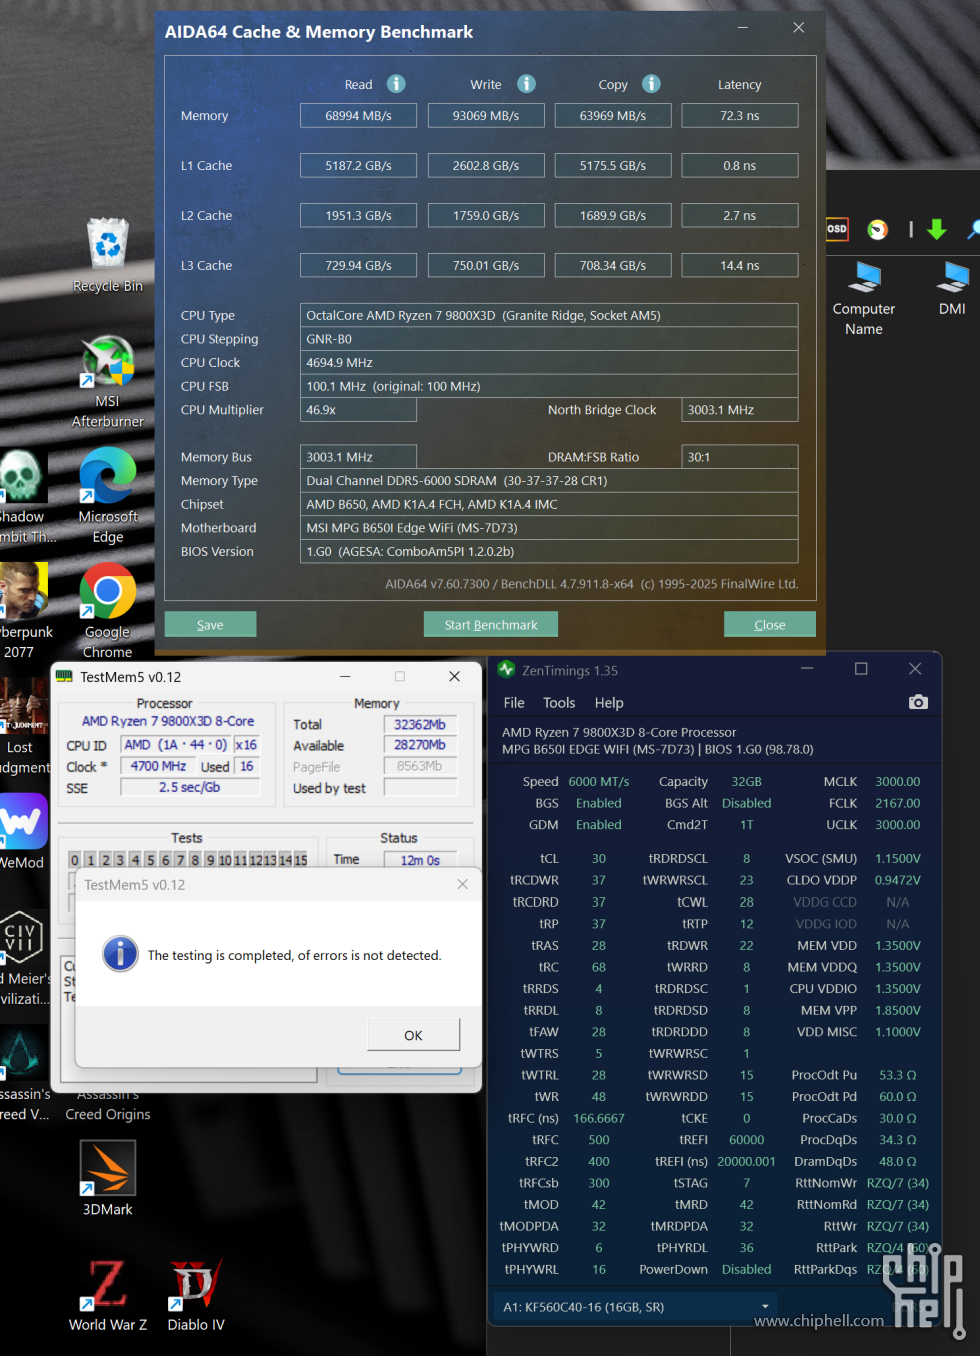
Task: Click the gauge icon beside OSD
Action: [877, 229]
